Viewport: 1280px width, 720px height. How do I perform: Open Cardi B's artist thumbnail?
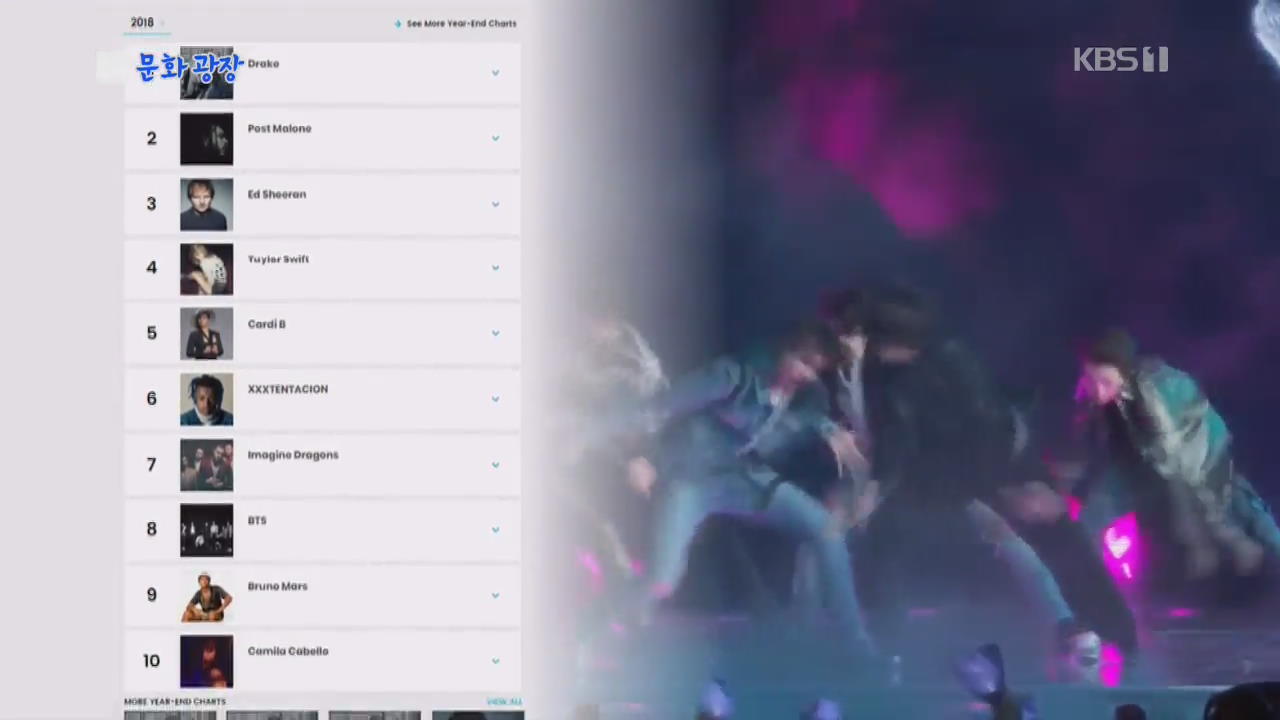[x=207, y=334]
